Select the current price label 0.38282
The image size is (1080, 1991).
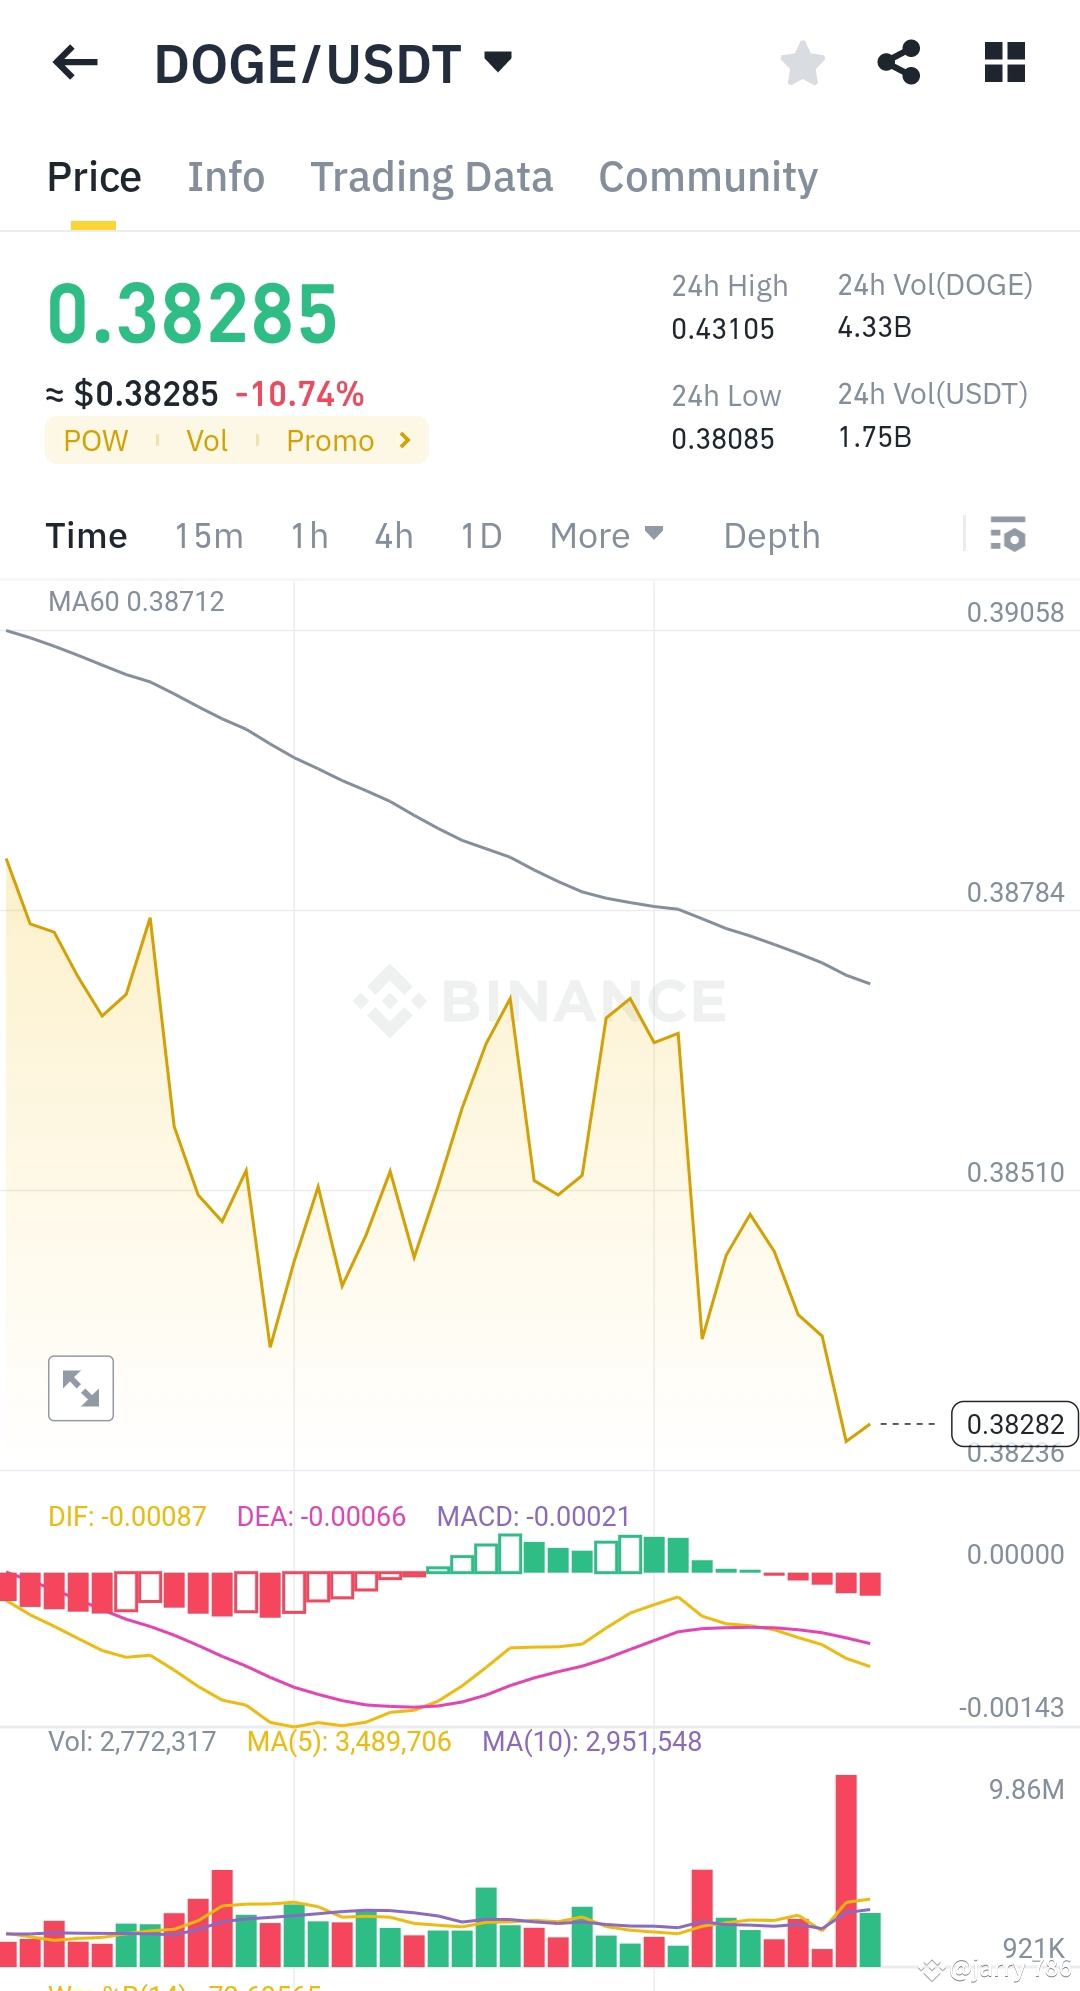click(1014, 1424)
